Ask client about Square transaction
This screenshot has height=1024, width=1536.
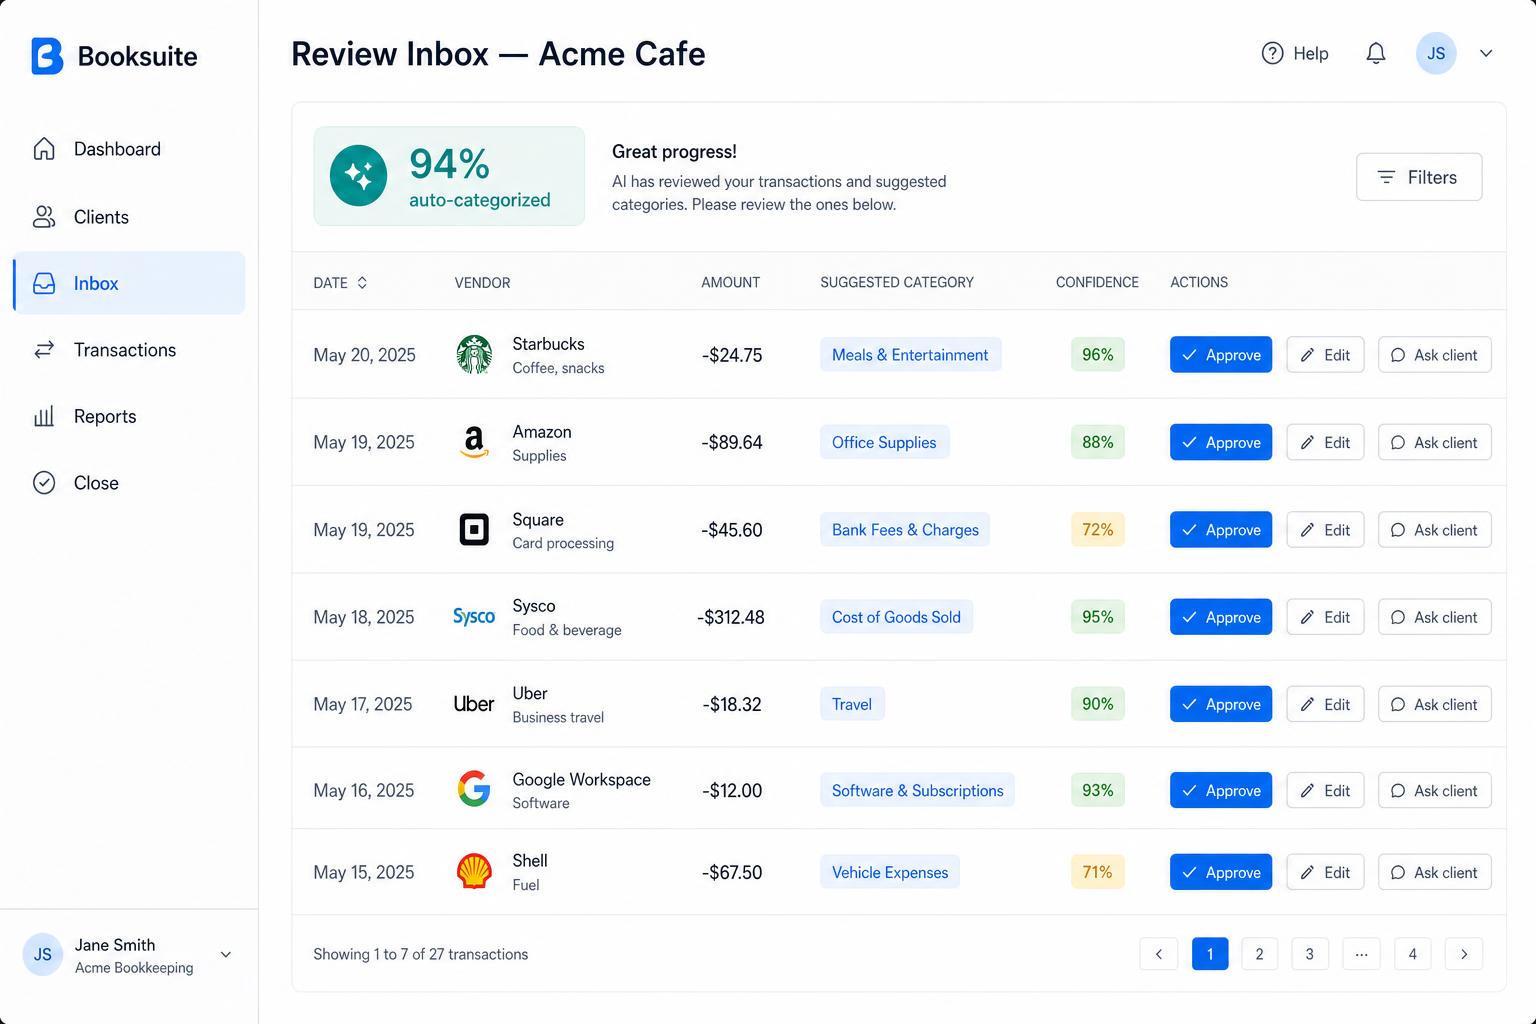1435,530
